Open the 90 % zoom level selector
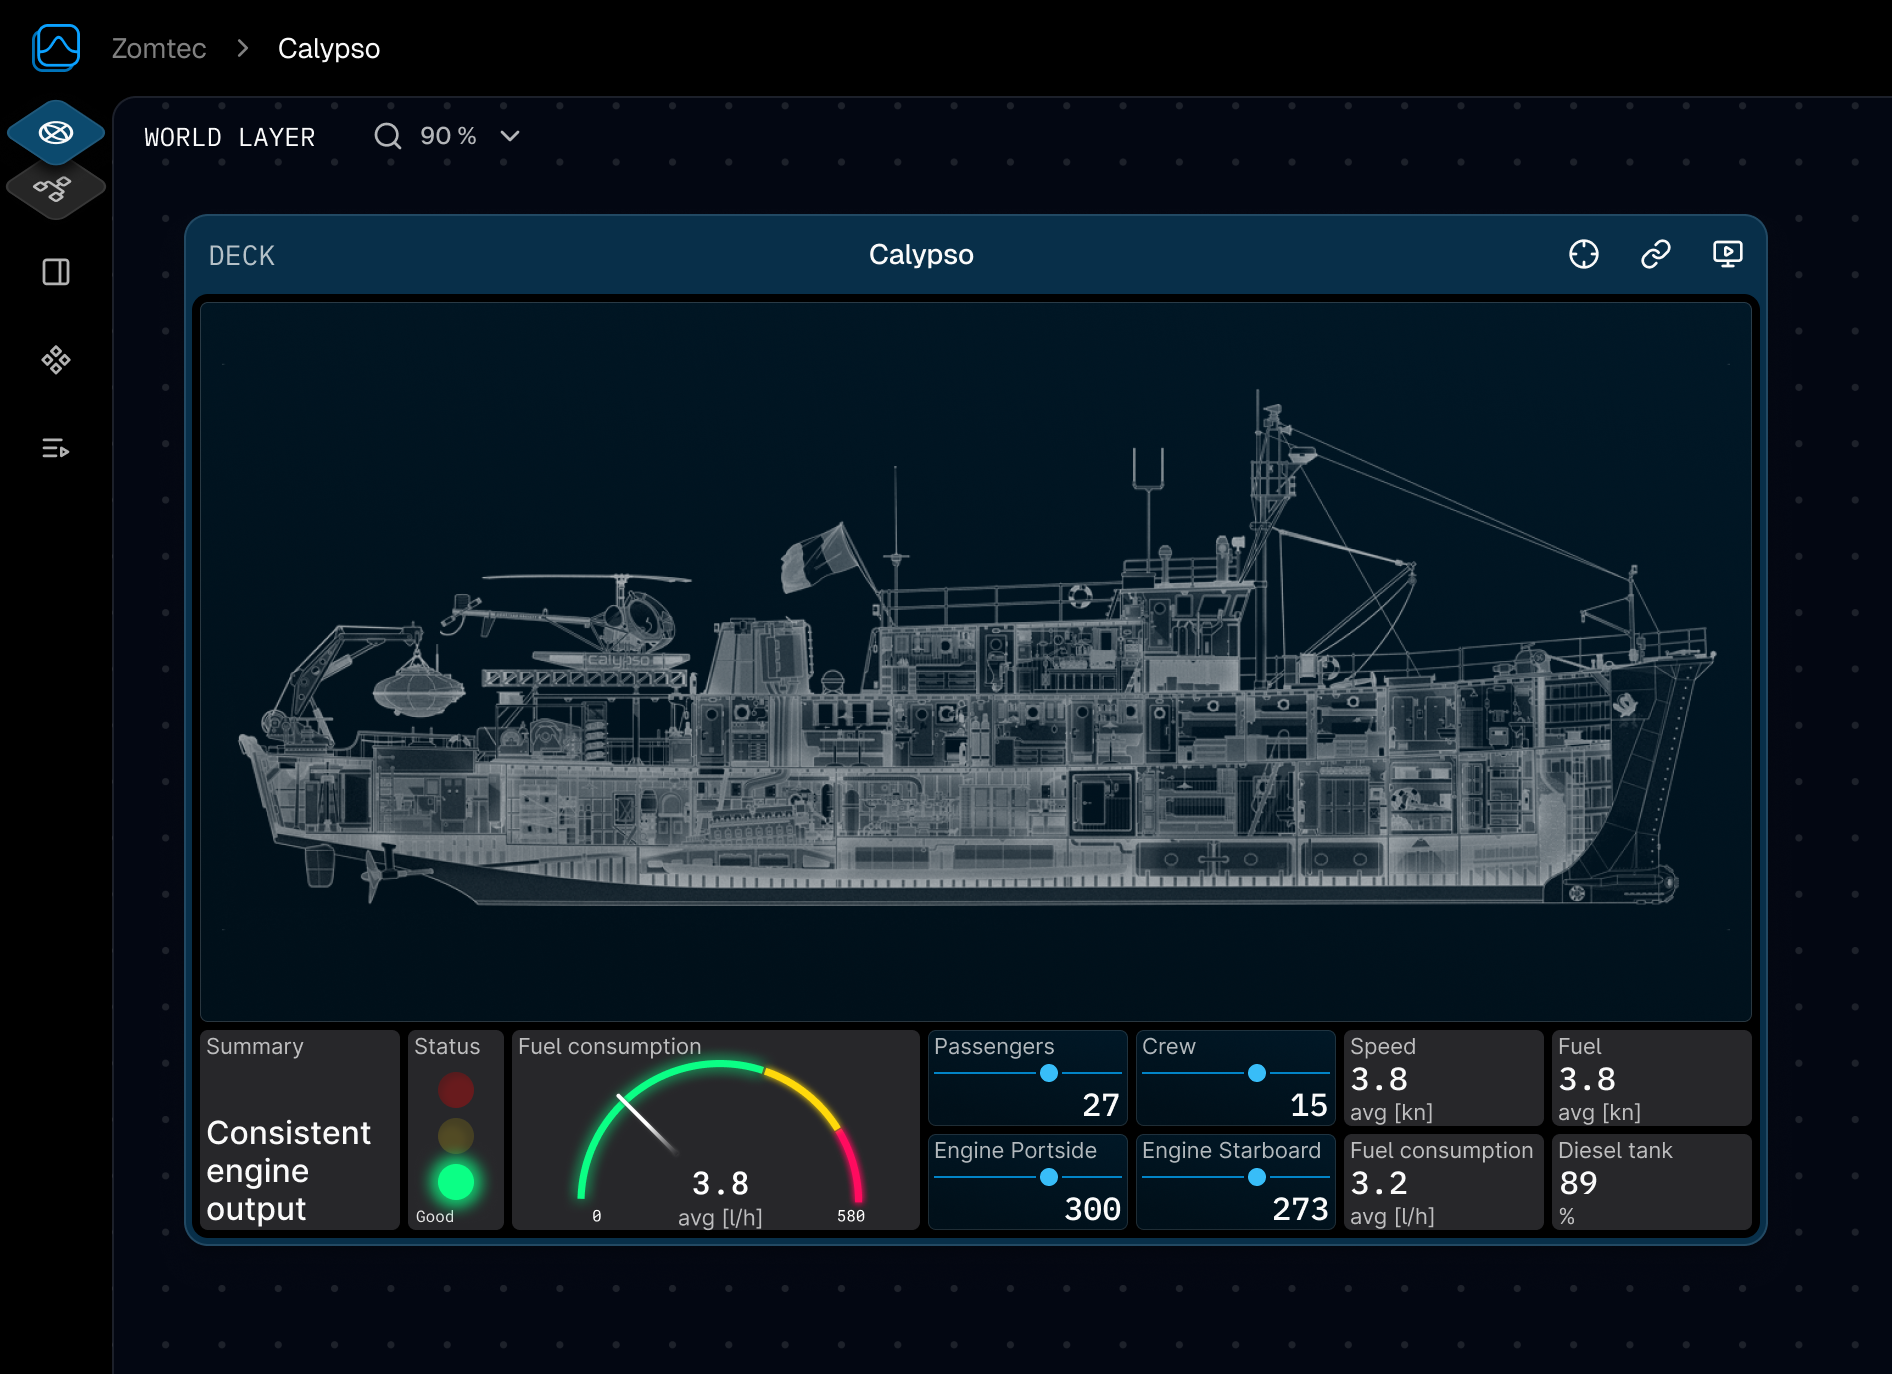The height and width of the screenshot is (1374, 1892). [x=448, y=136]
